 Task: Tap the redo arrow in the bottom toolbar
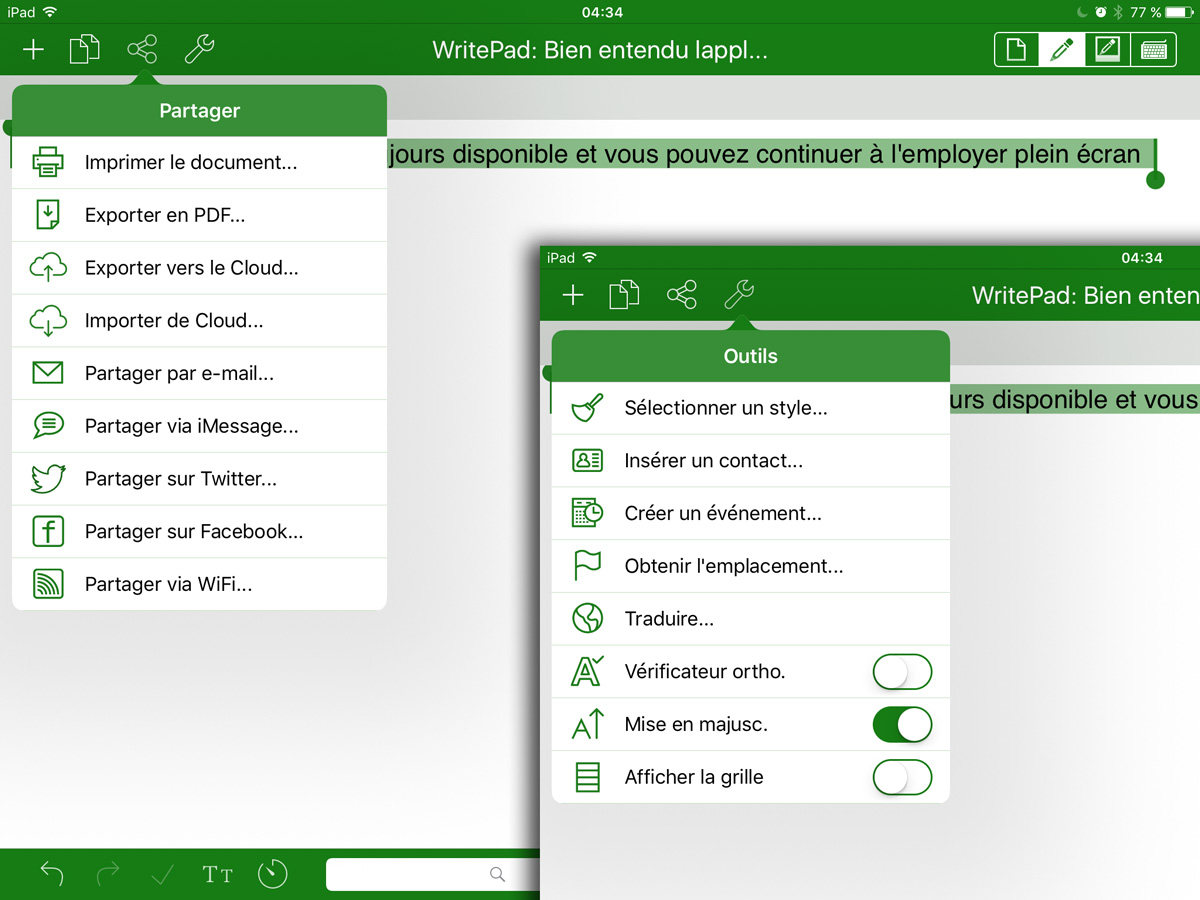107,874
